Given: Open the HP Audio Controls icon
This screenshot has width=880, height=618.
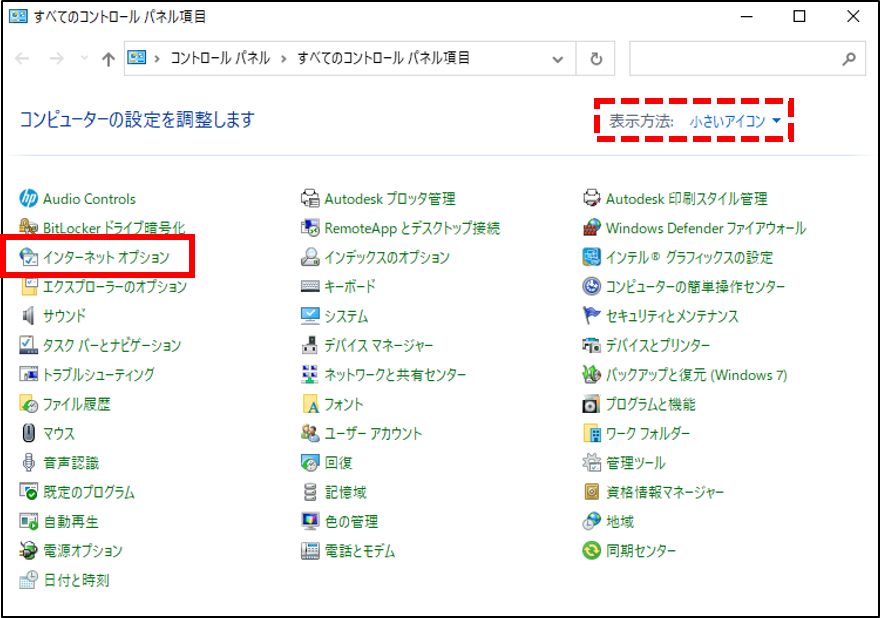Looking at the screenshot, I should pyautogui.click(x=28, y=198).
